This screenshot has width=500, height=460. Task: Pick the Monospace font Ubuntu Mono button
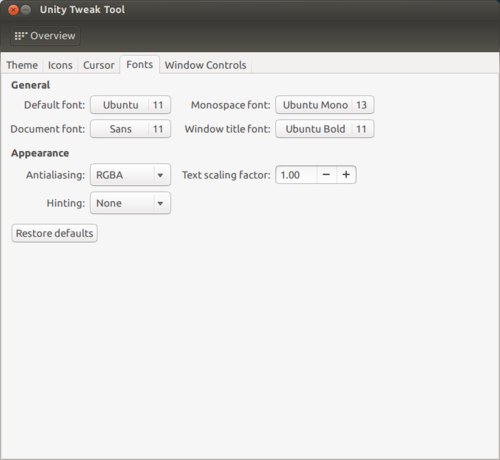(x=325, y=105)
